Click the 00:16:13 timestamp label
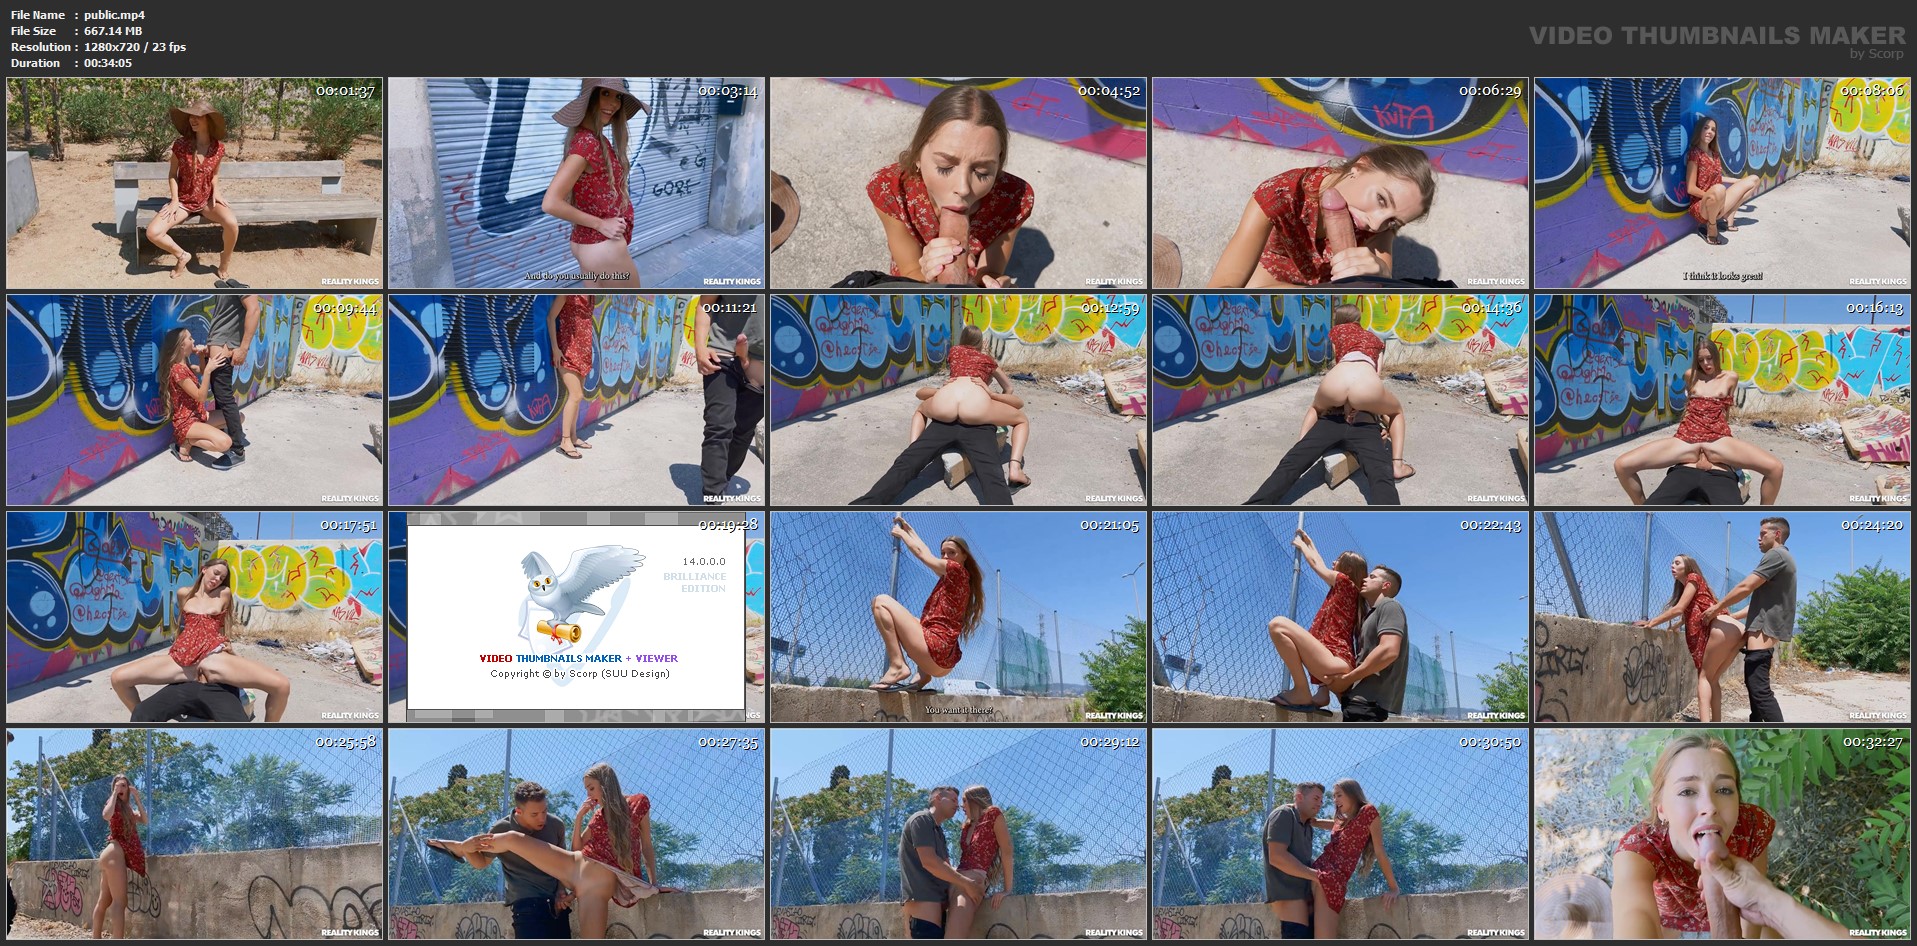This screenshot has width=1917, height=946. click(x=1874, y=308)
